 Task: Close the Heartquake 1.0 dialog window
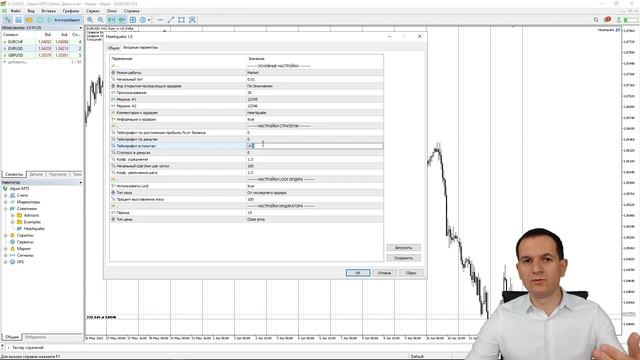[420, 36]
